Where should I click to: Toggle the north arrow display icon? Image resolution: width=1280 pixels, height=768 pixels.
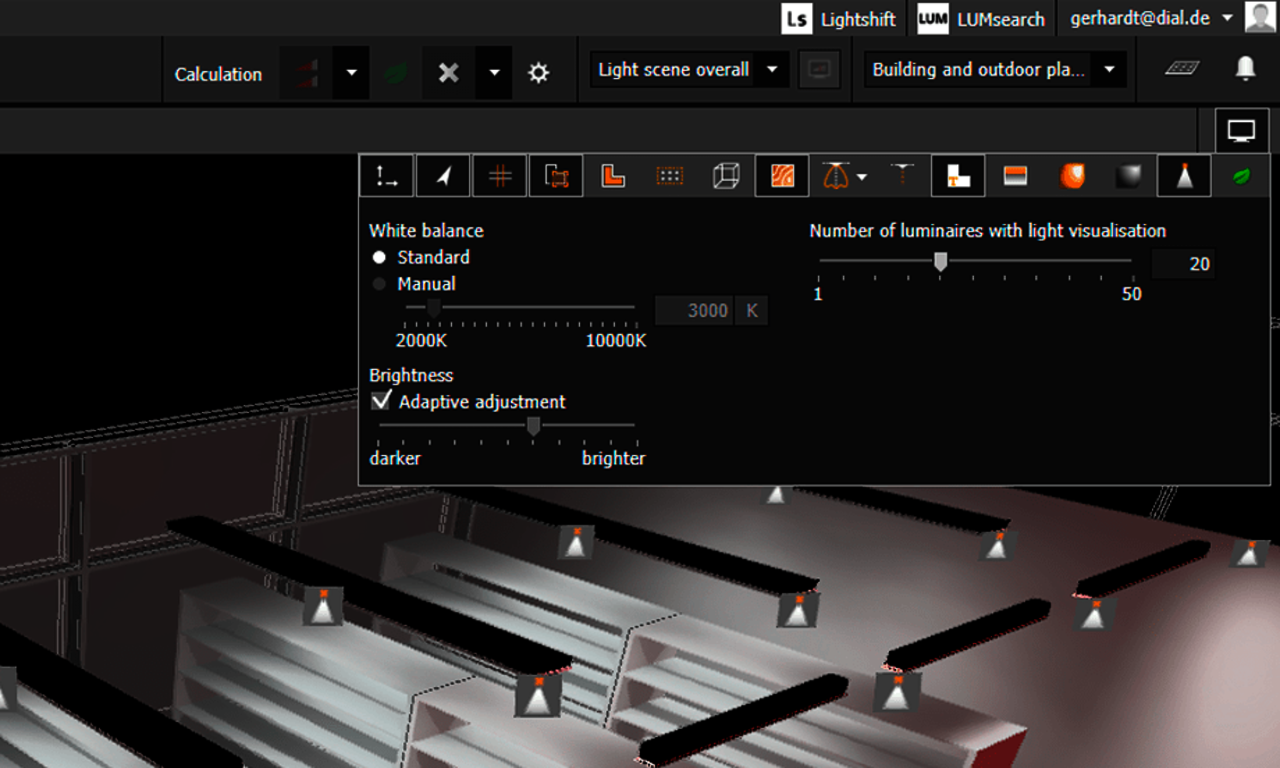444,177
